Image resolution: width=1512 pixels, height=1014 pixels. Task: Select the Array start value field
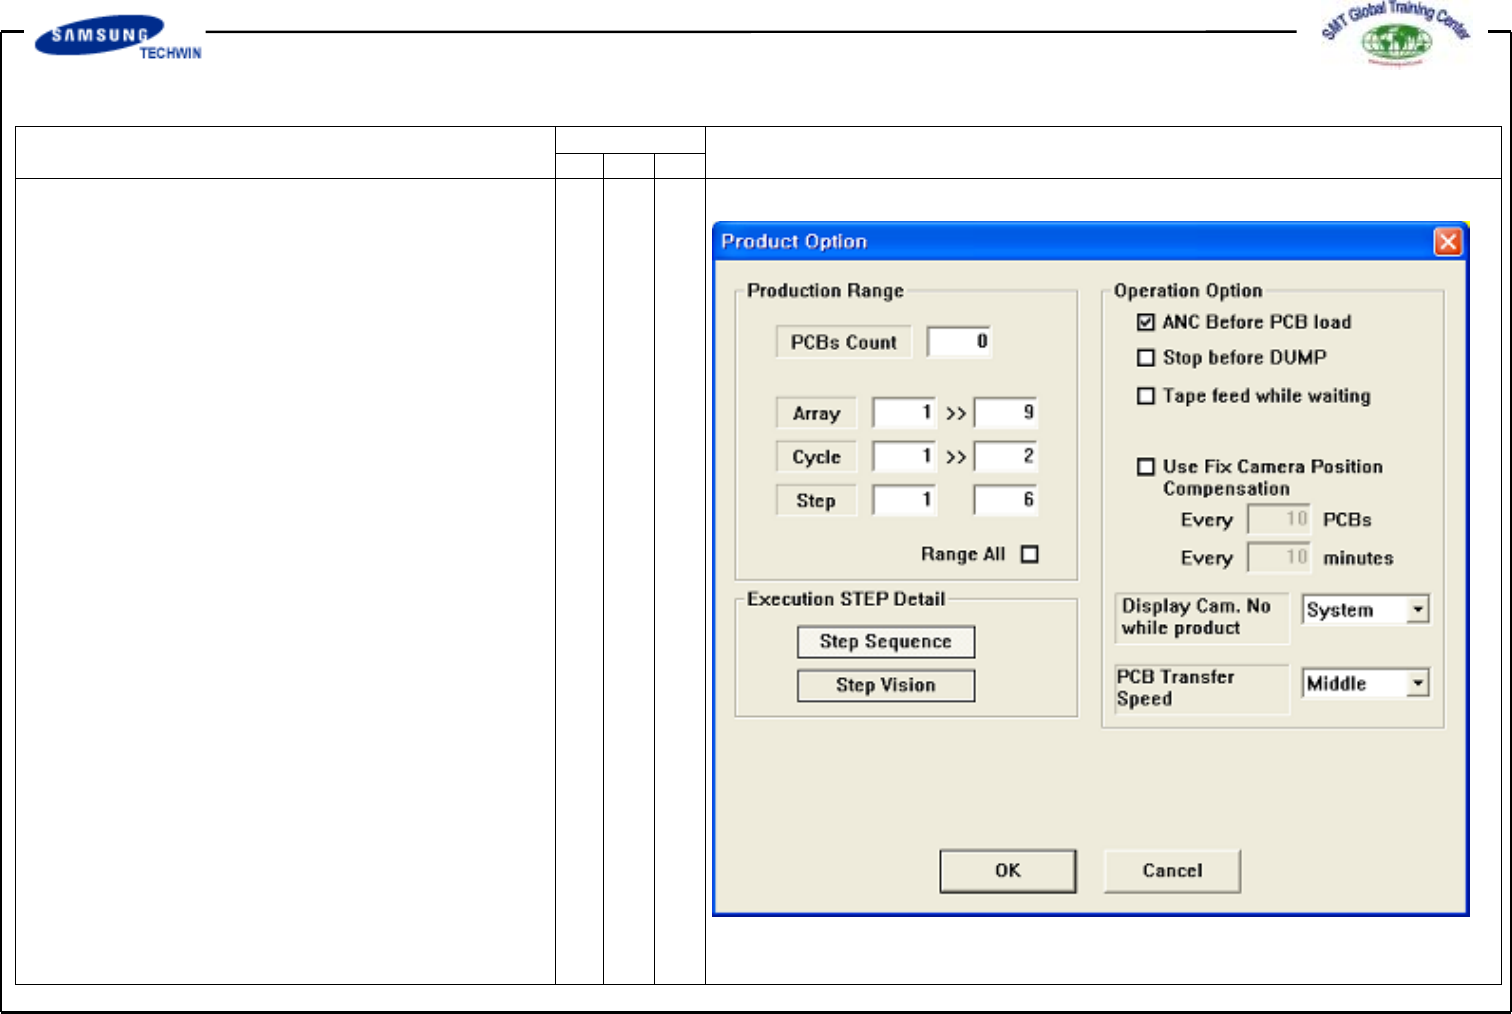click(x=904, y=413)
